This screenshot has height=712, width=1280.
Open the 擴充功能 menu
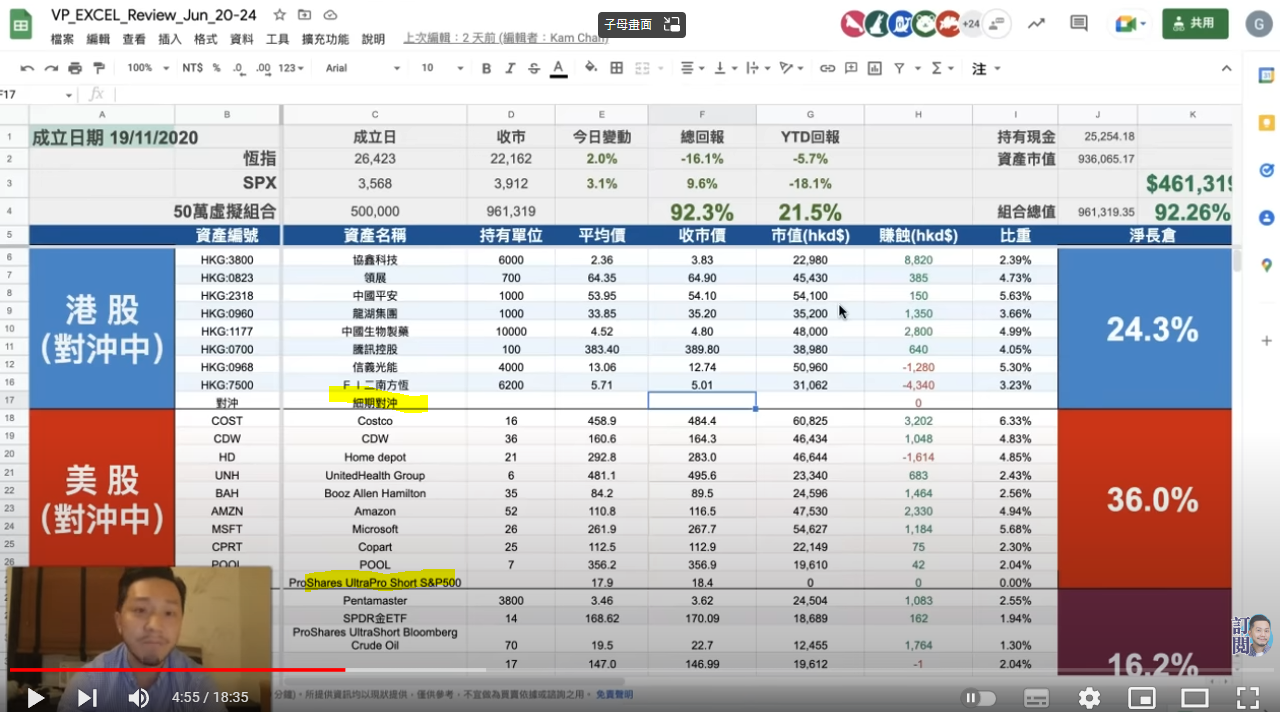pos(325,39)
